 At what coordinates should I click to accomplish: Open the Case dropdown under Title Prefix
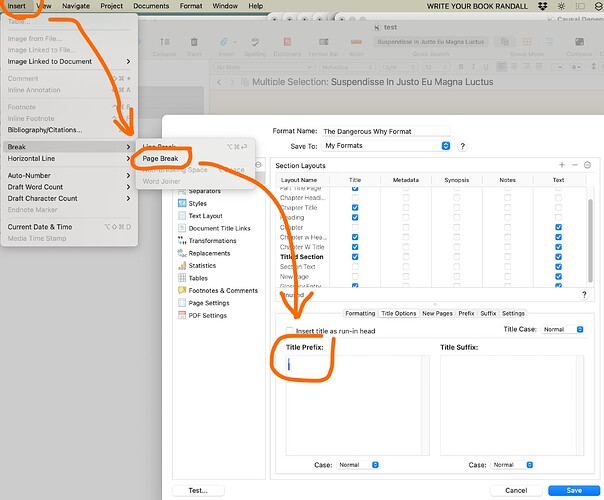click(x=358, y=465)
